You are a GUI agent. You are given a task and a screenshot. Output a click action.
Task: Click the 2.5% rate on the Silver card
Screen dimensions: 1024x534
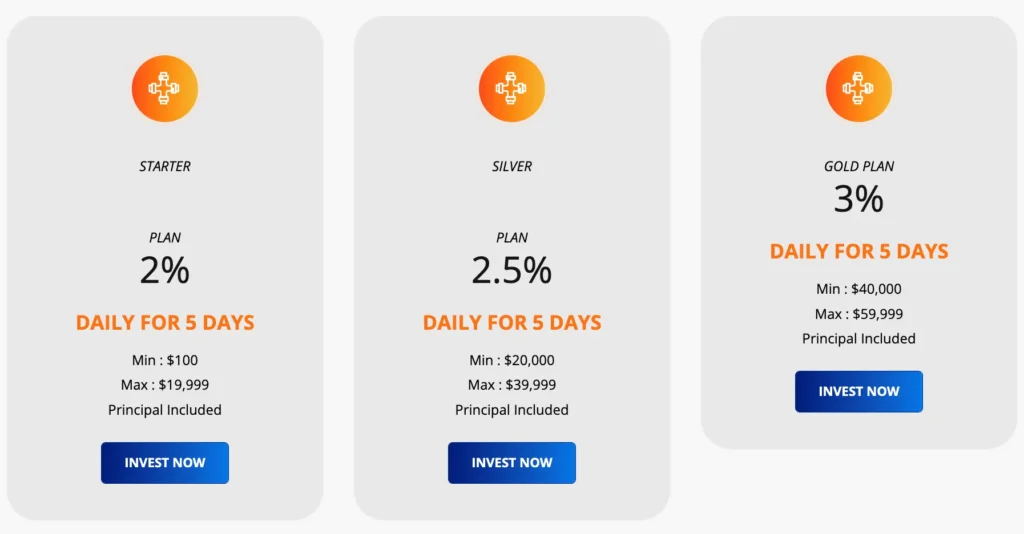click(x=512, y=270)
